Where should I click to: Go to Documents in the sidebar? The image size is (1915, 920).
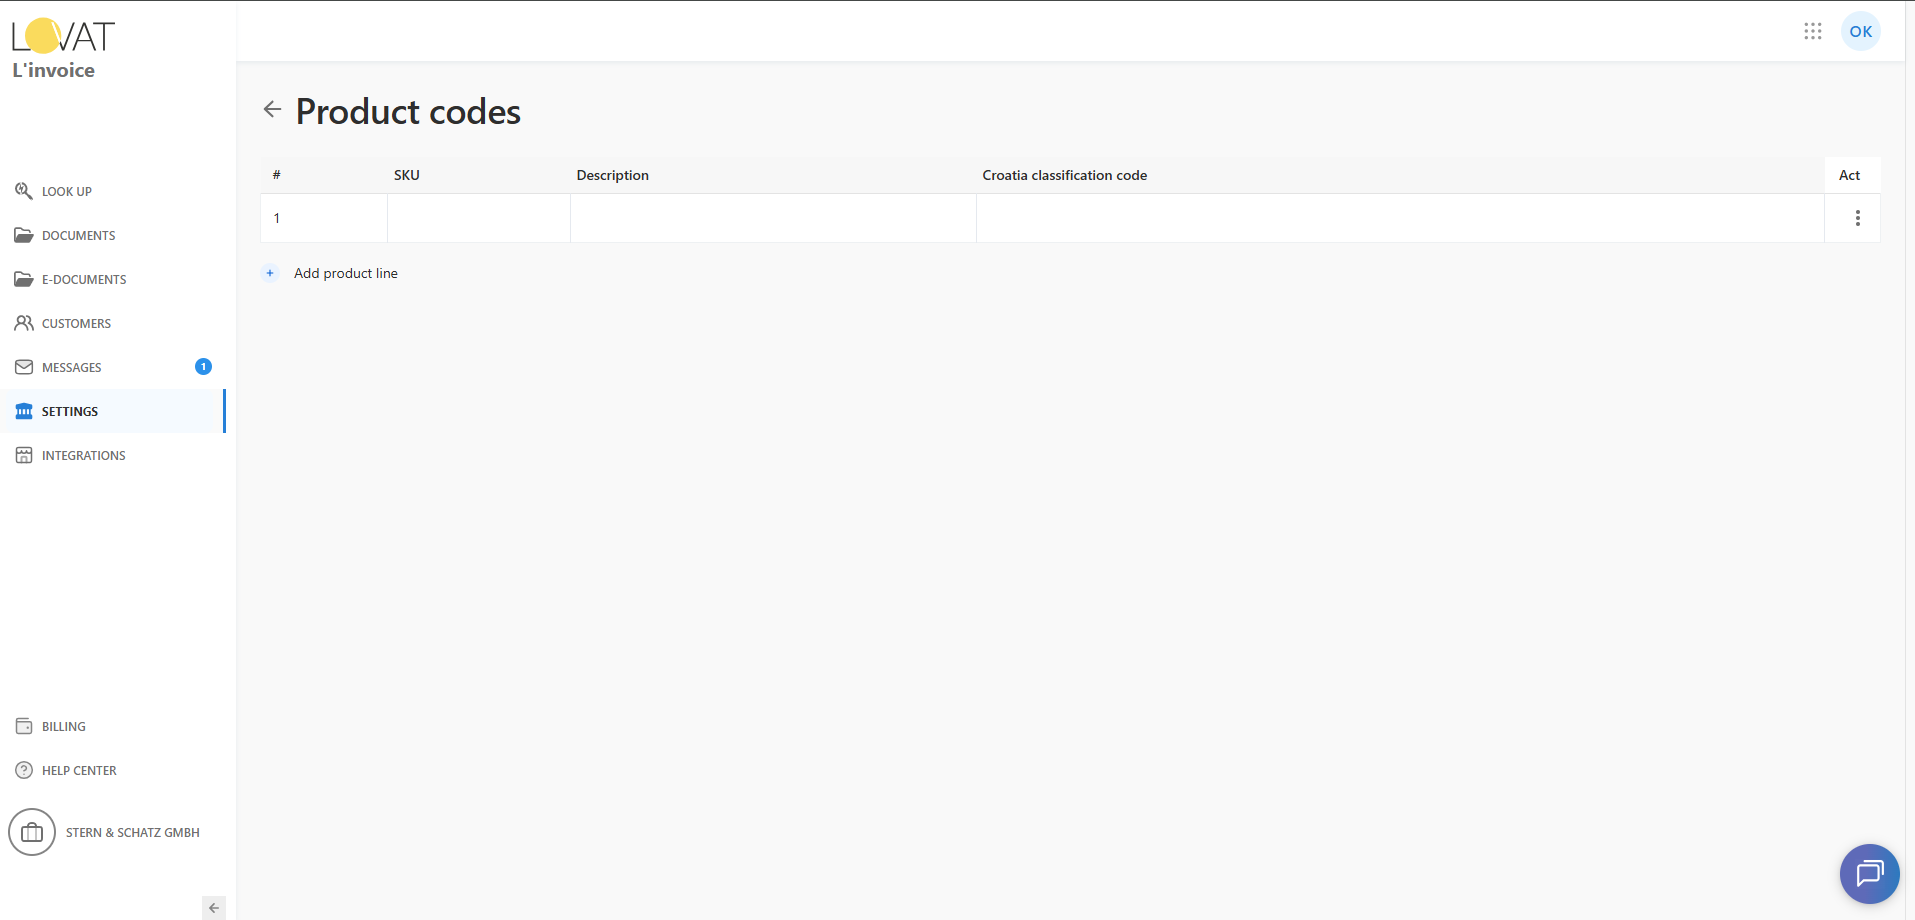(x=78, y=235)
